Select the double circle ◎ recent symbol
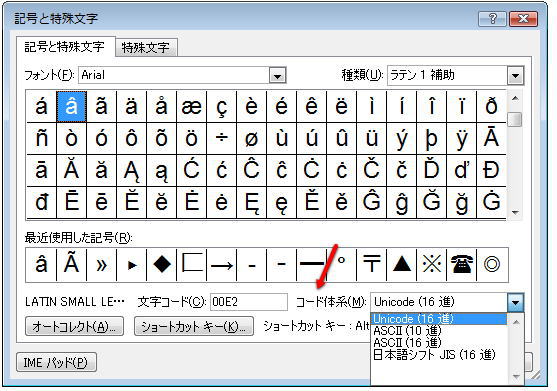 coord(492,265)
